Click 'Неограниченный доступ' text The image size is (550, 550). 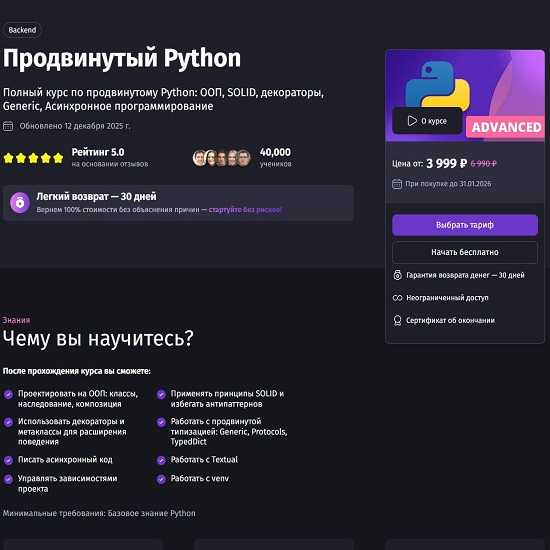point(447,298)
